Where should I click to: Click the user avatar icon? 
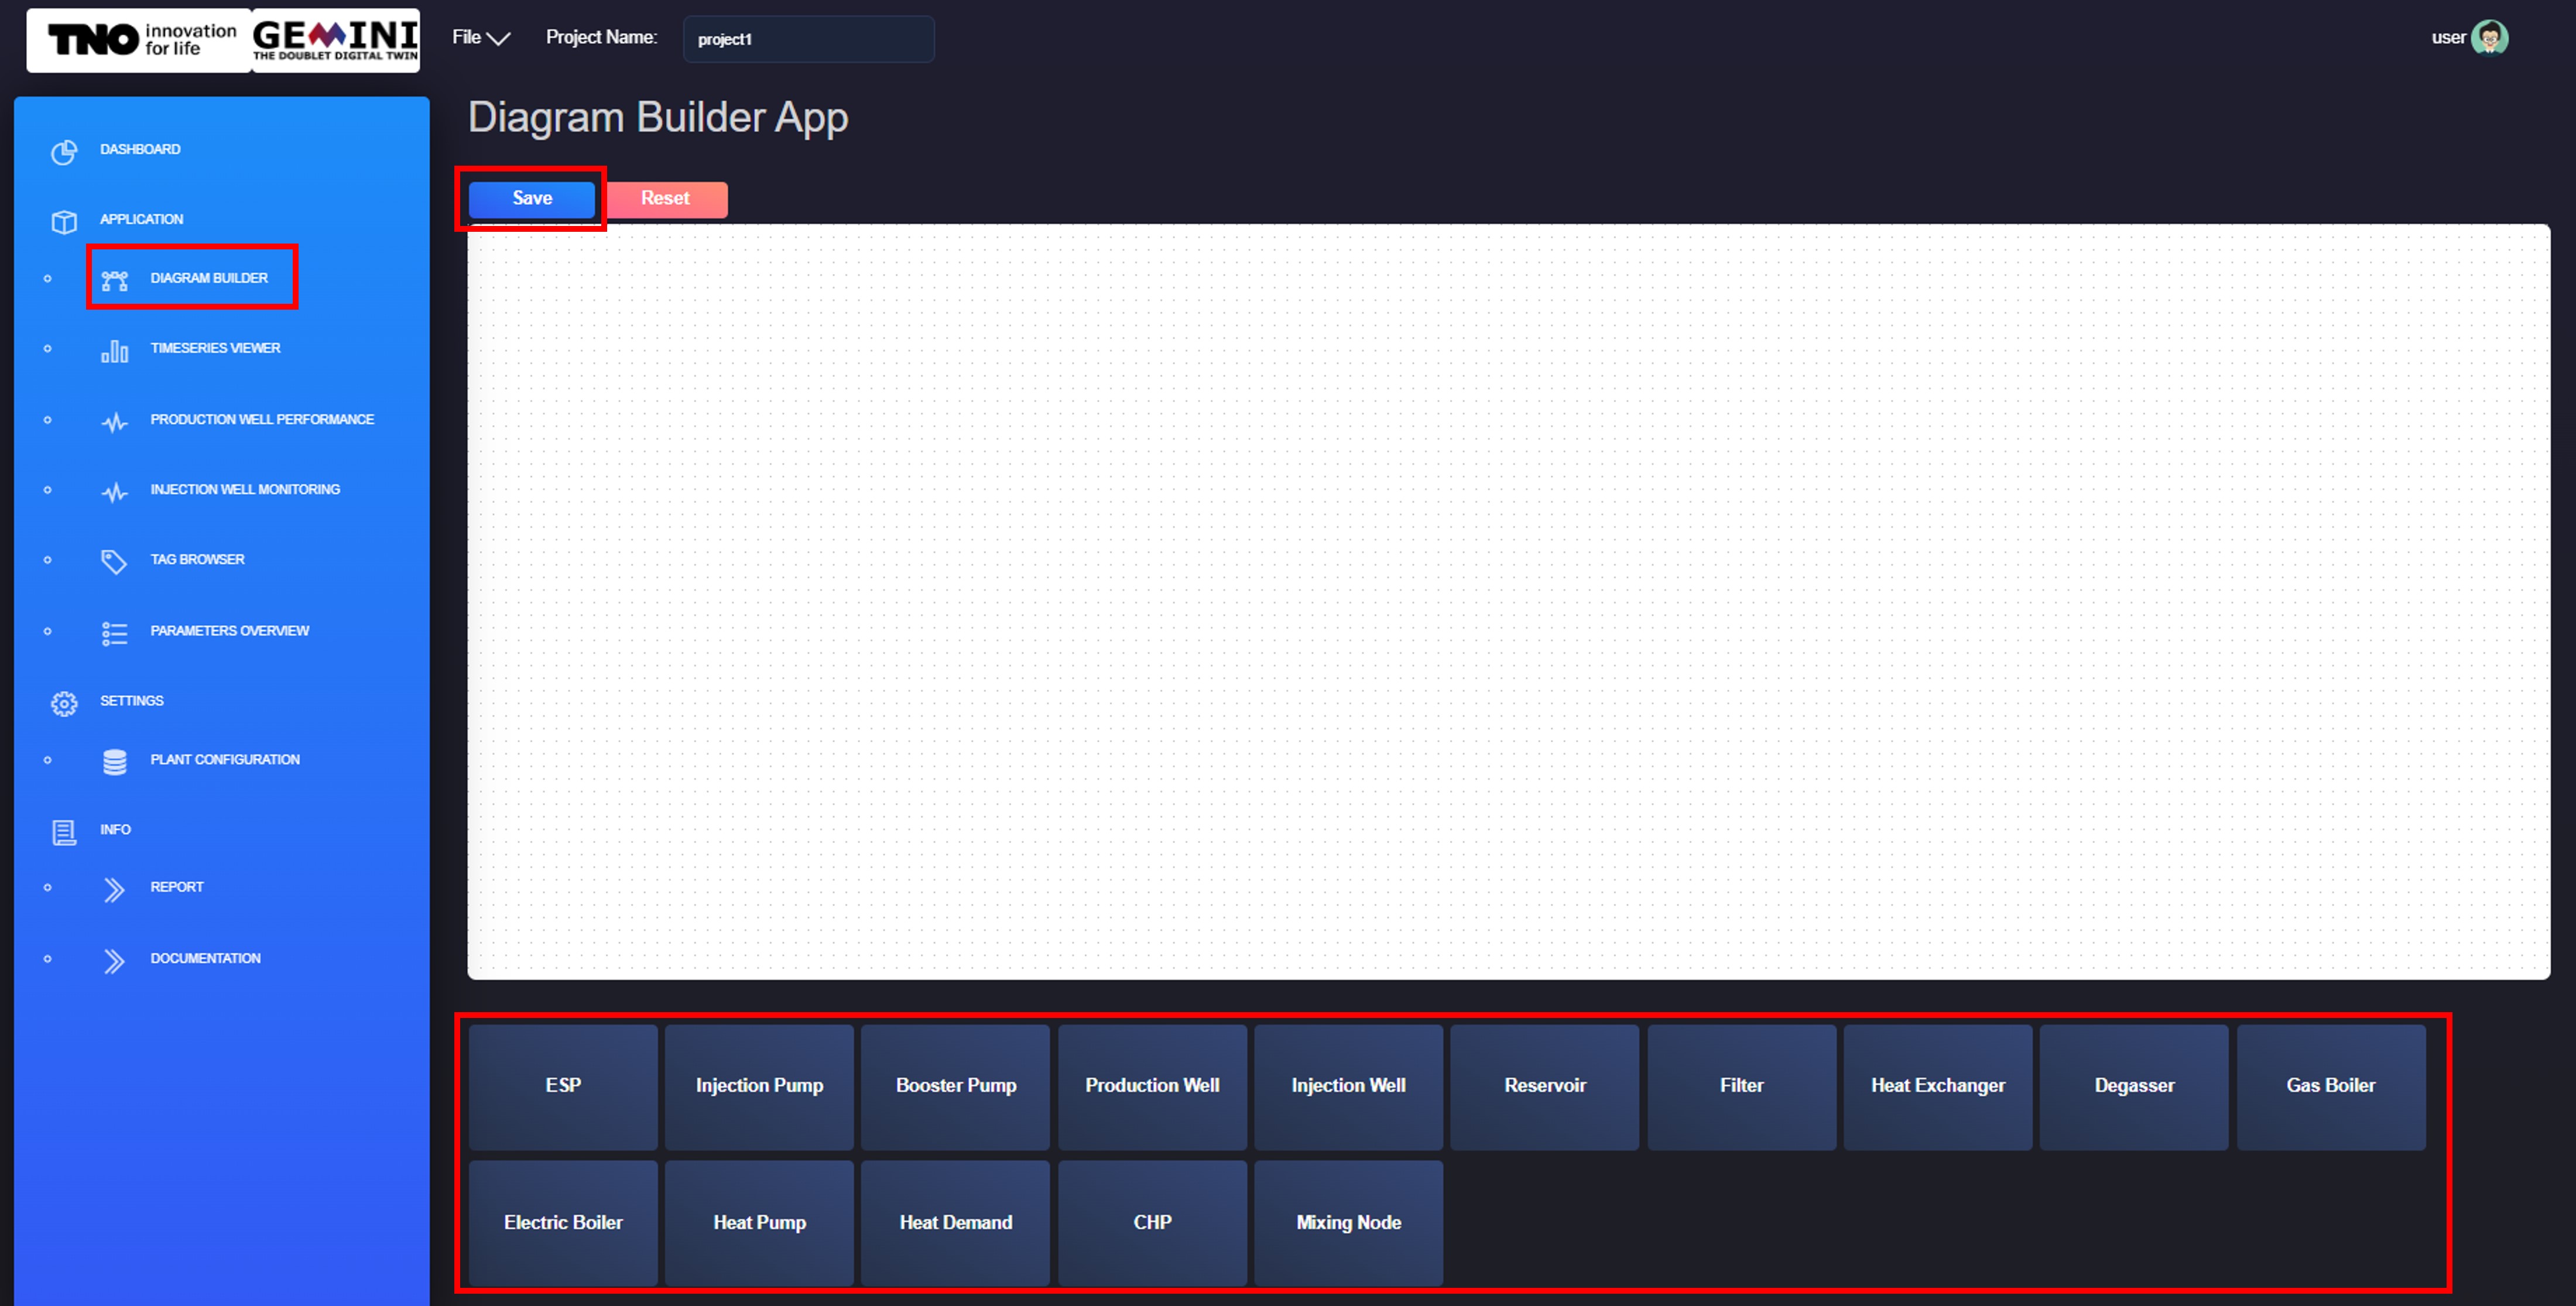pos(2489,38)
